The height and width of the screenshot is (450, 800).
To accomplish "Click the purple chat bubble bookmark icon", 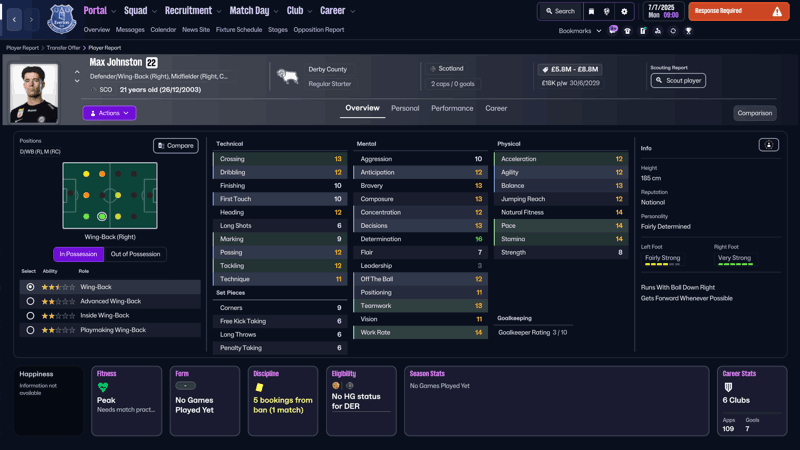I will (613, 30).
